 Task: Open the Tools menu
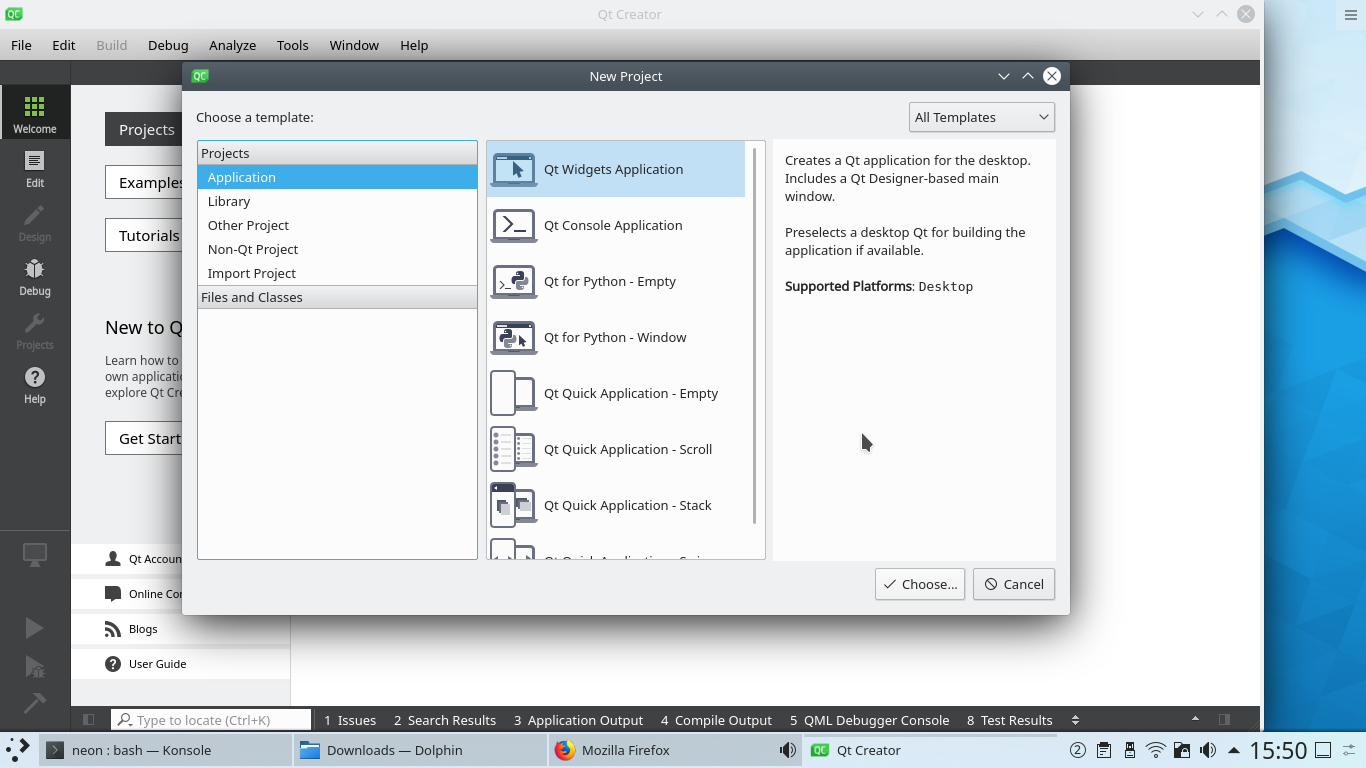pos(292,45)
